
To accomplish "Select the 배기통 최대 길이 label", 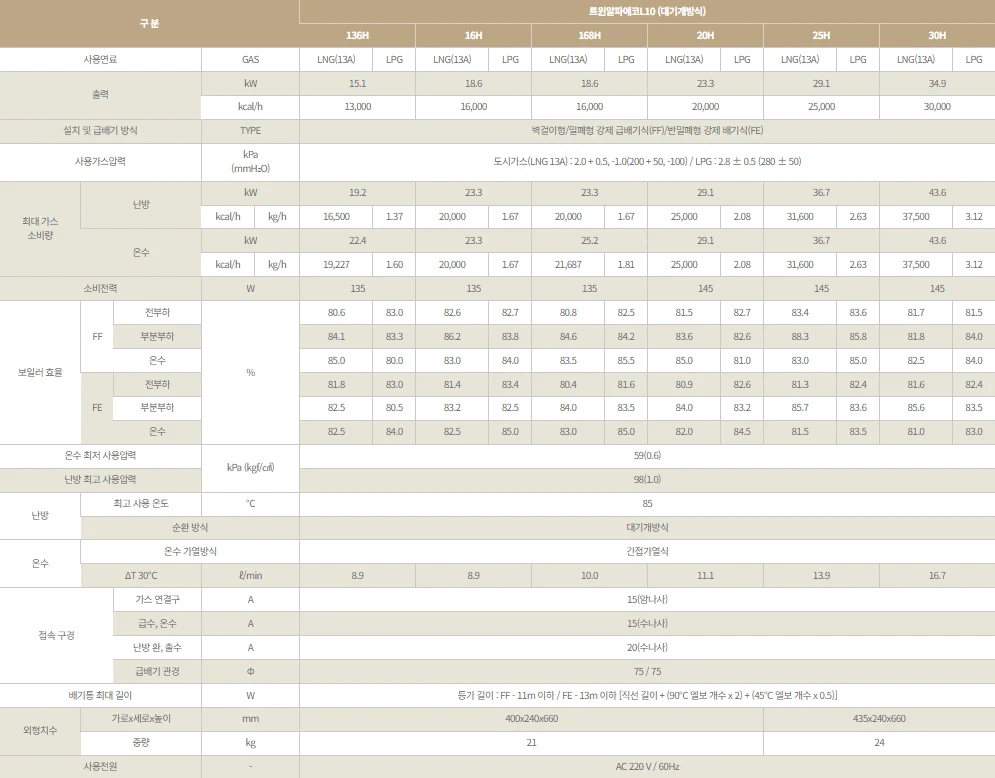I will click(100, 696).
